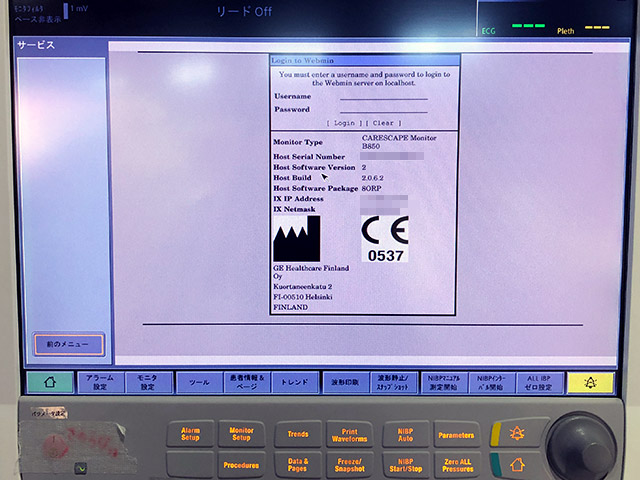The image size is (640, 480).
Task: Push the Freeze/Snapshot hard key
Action: (349, 465)
